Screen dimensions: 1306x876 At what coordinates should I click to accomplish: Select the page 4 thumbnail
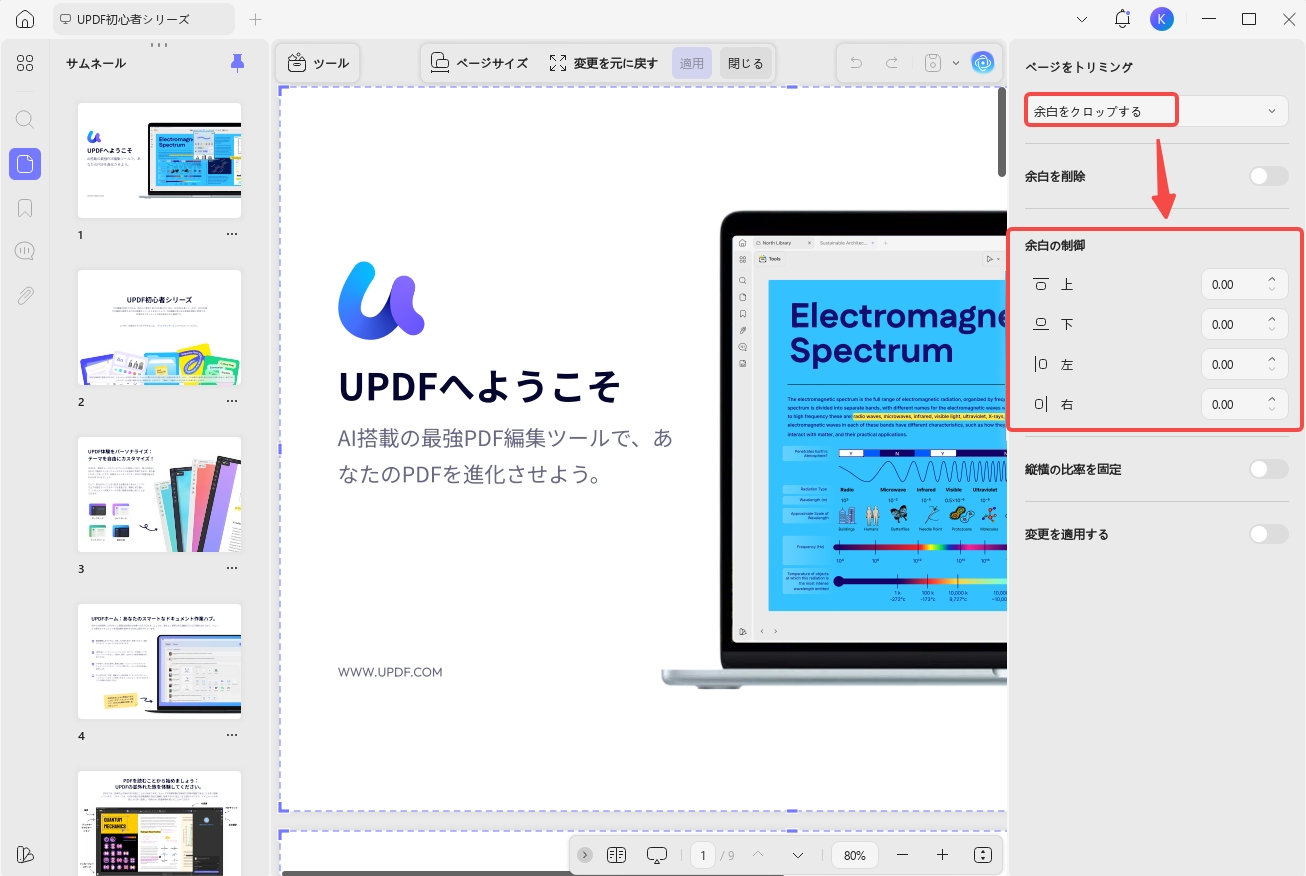[160, 662]
